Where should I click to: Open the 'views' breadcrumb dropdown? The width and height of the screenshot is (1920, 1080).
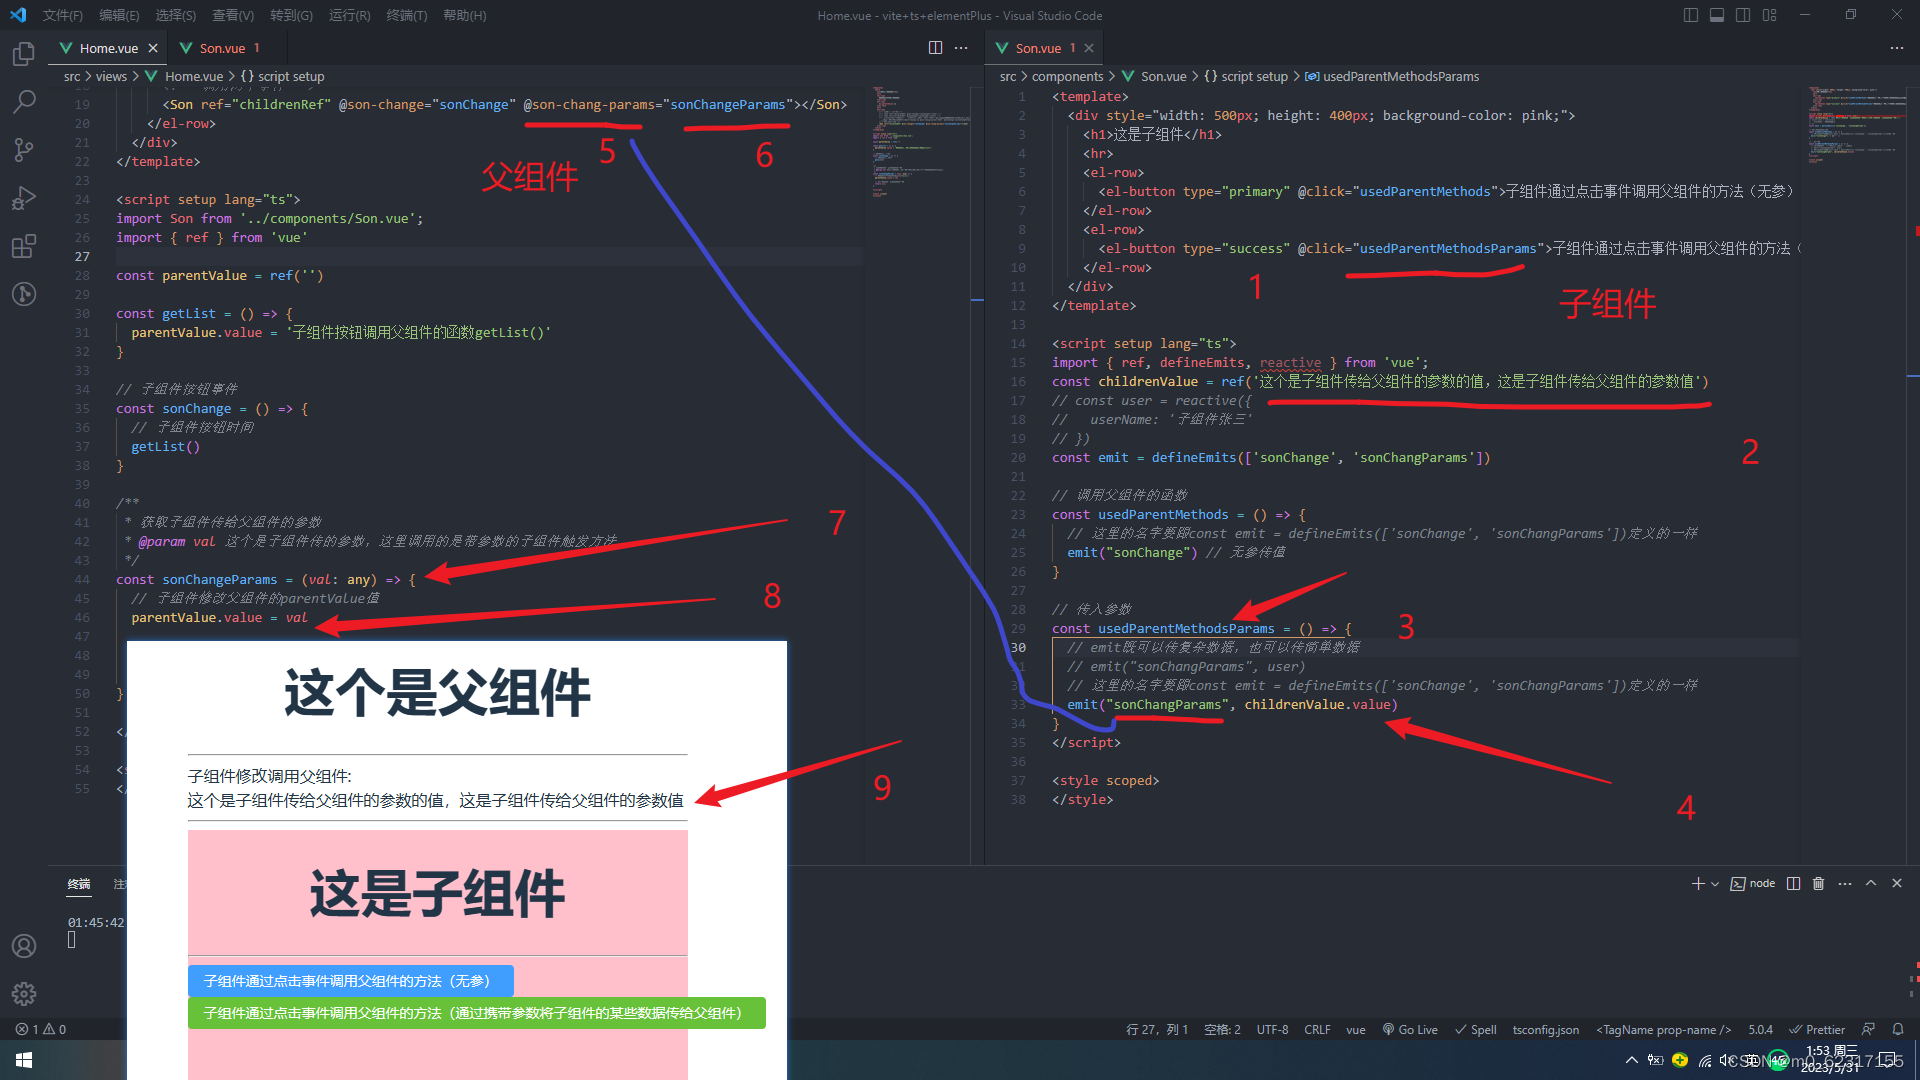(x=111, y=76)
